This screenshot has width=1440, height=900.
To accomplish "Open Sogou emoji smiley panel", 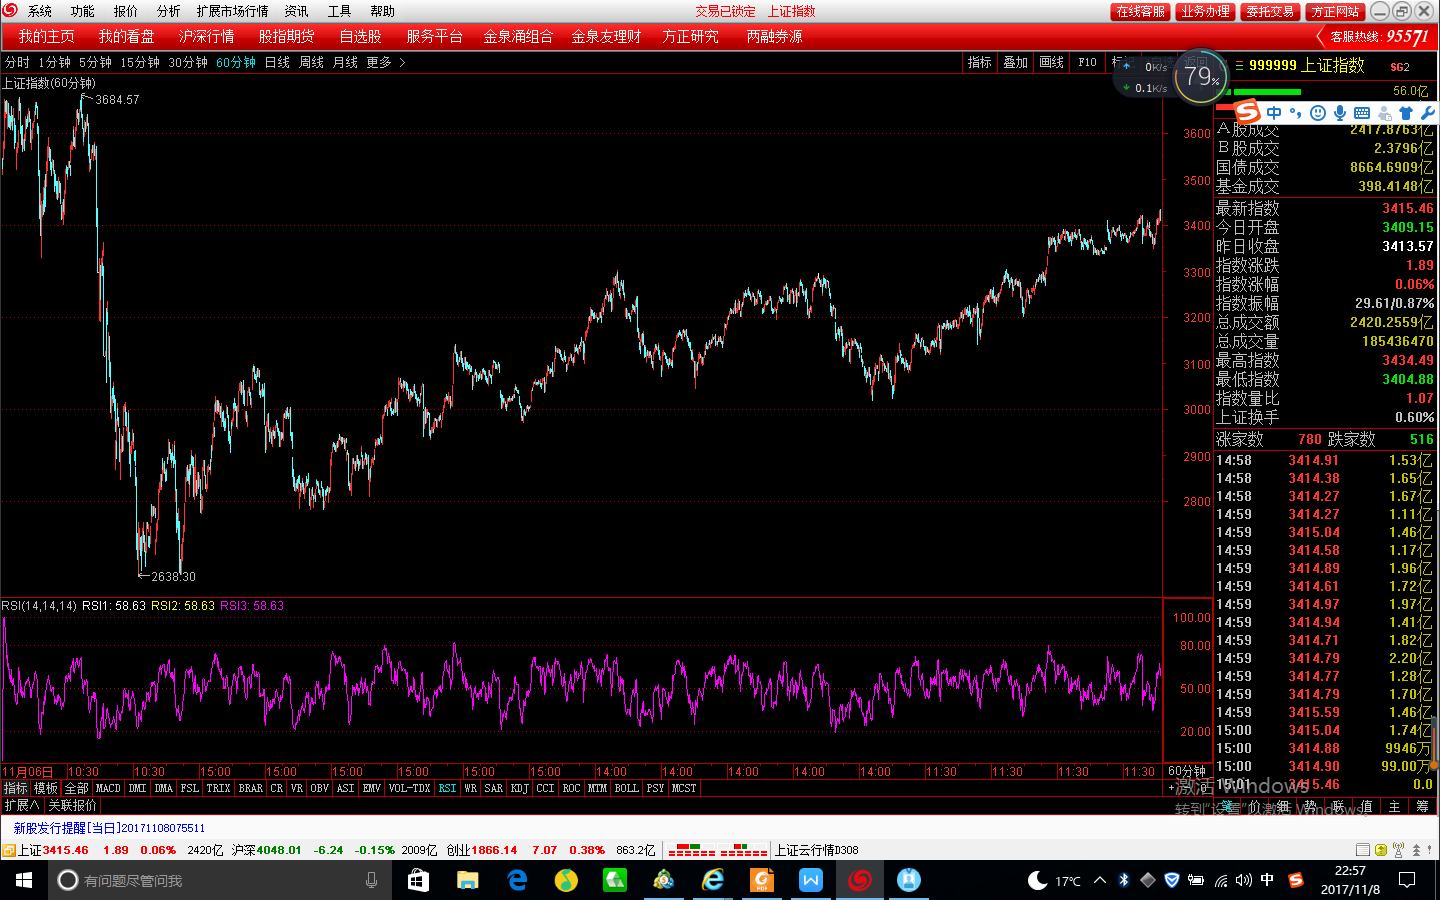I will [x=1318, y=113].
